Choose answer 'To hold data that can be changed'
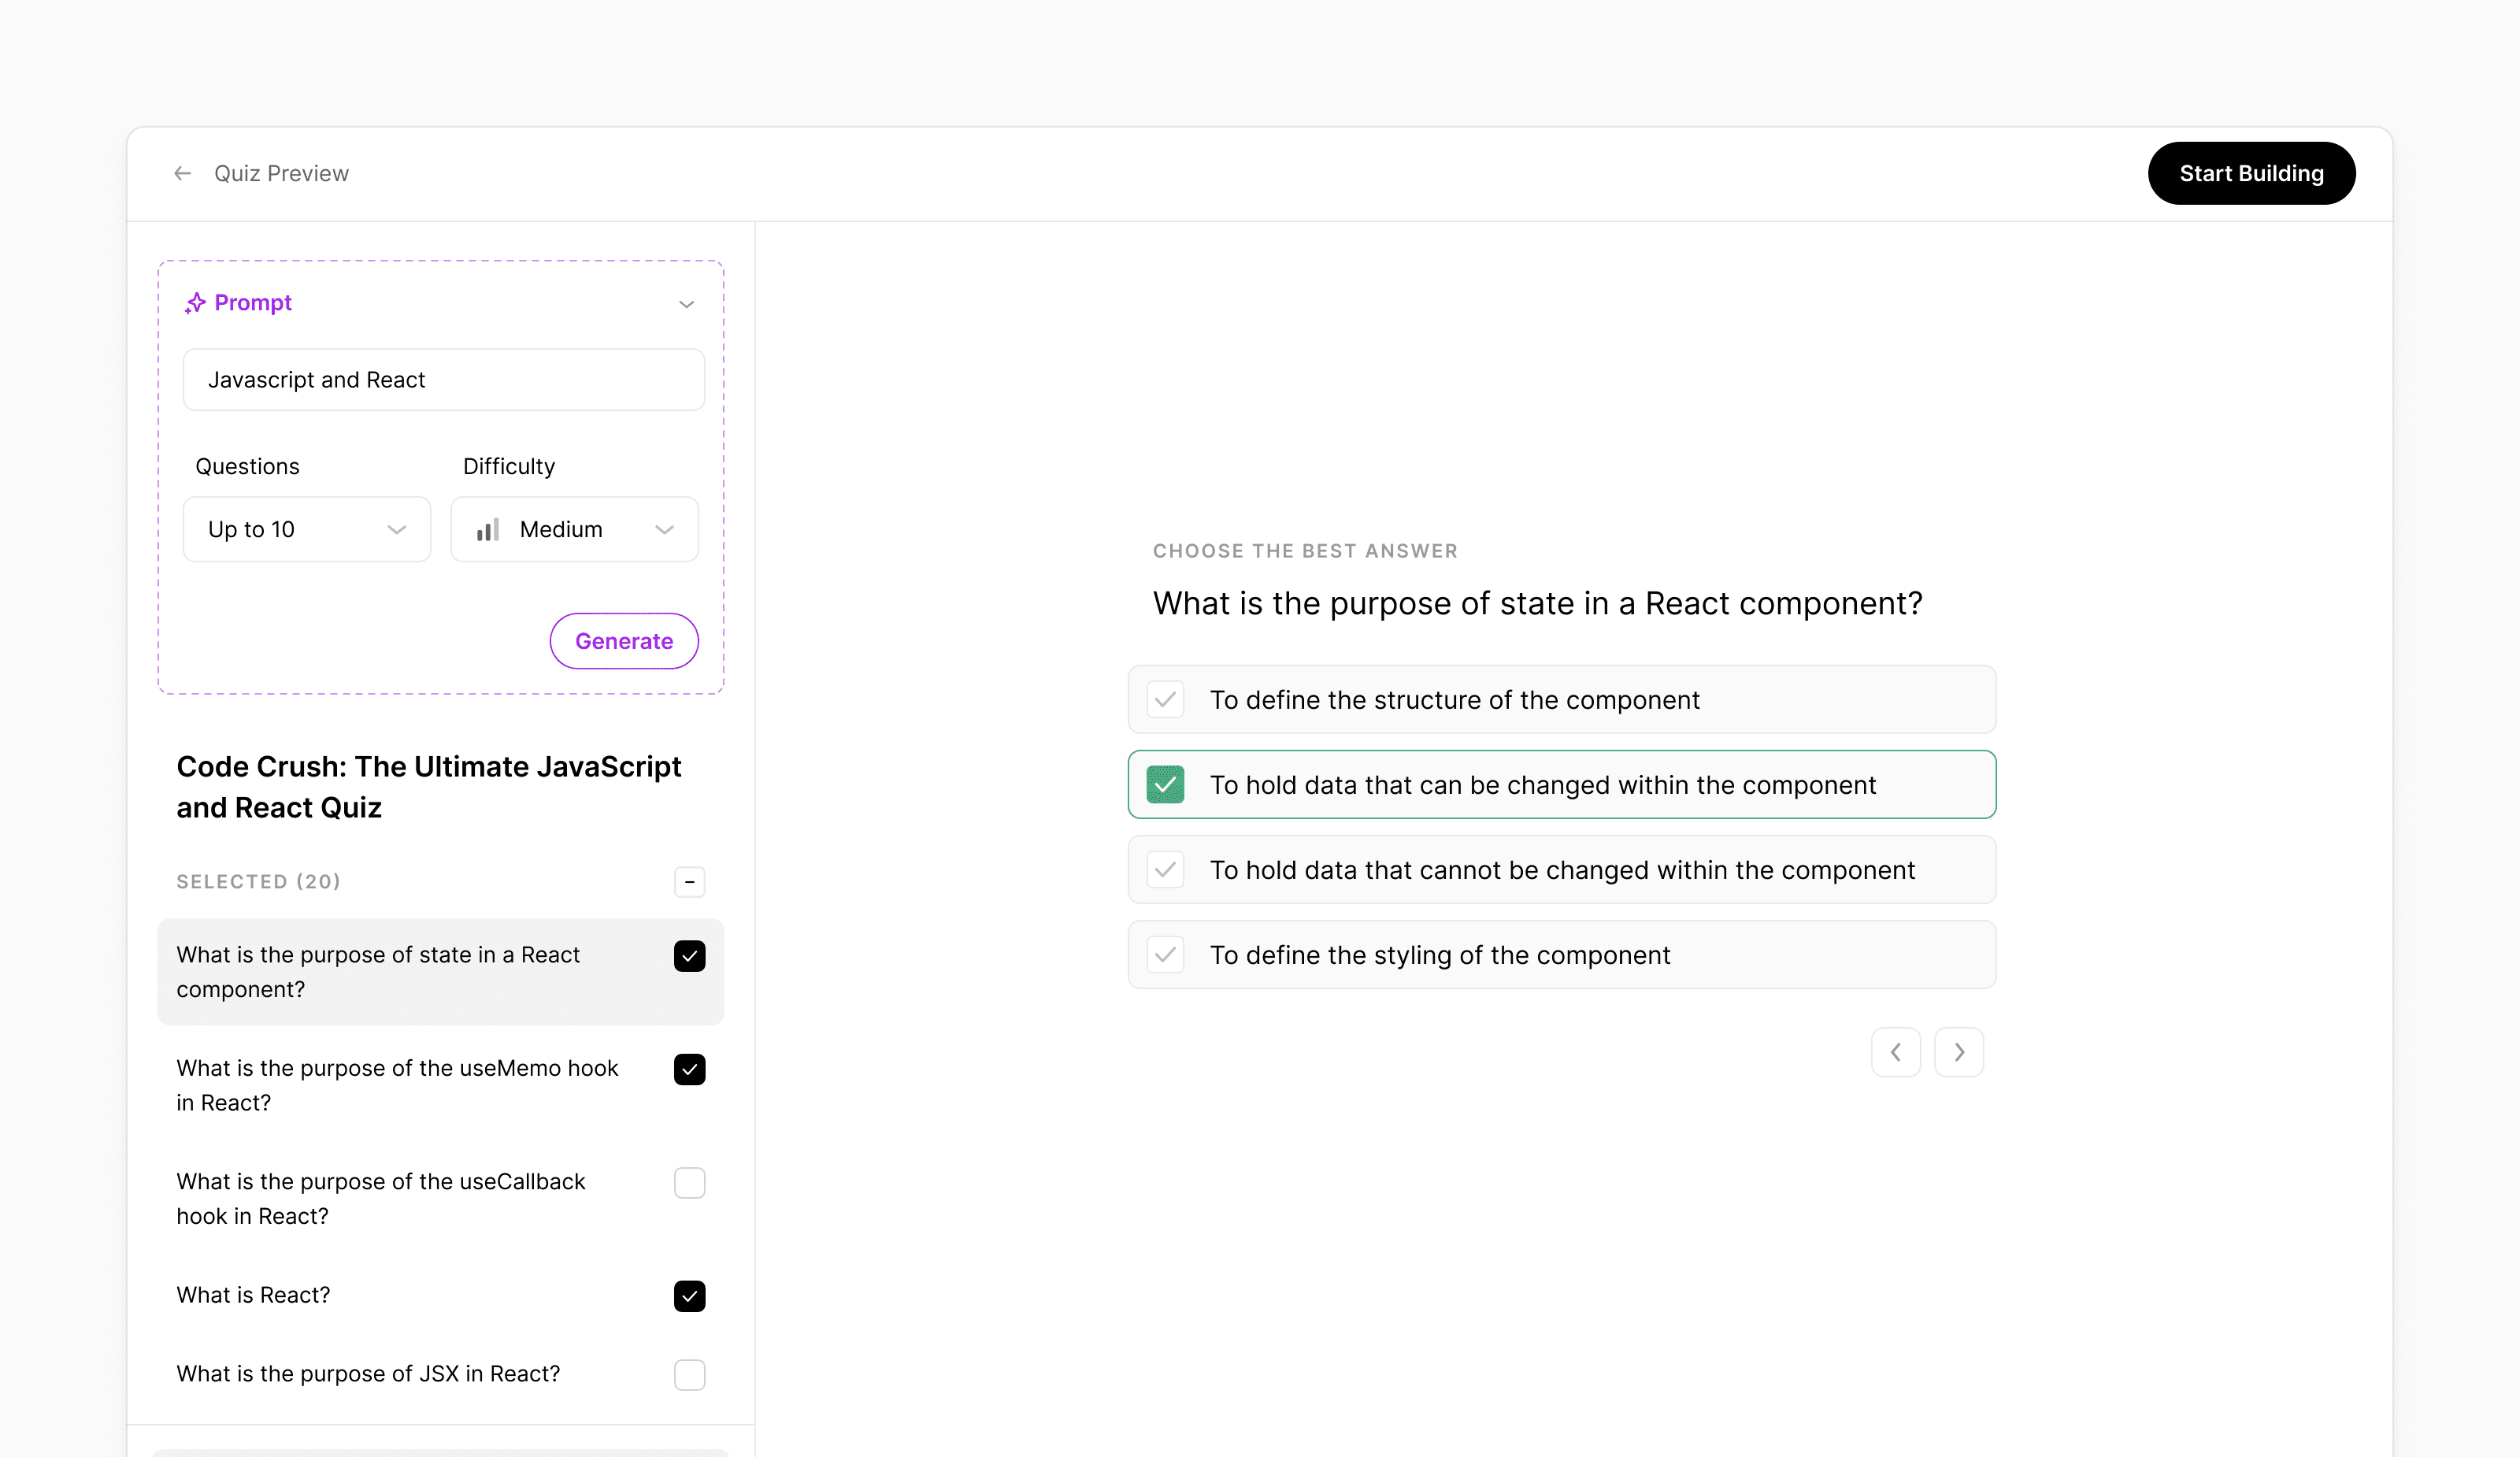This screenshot has width=2520, height=1457. point(1561,784)
